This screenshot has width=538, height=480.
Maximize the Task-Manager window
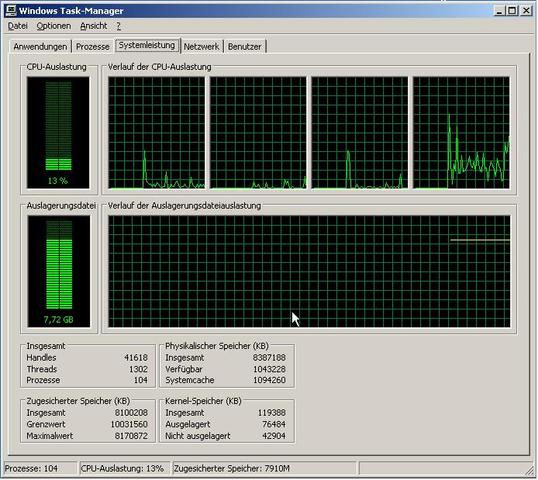[512, 11]
